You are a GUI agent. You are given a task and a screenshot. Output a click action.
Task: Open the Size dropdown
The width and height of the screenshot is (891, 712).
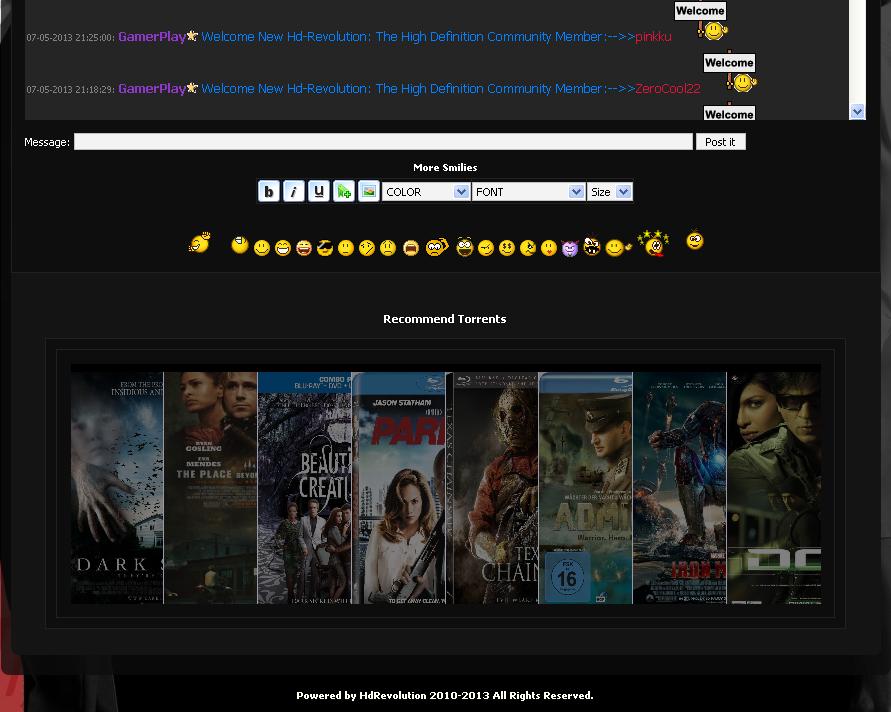(610, 192)
